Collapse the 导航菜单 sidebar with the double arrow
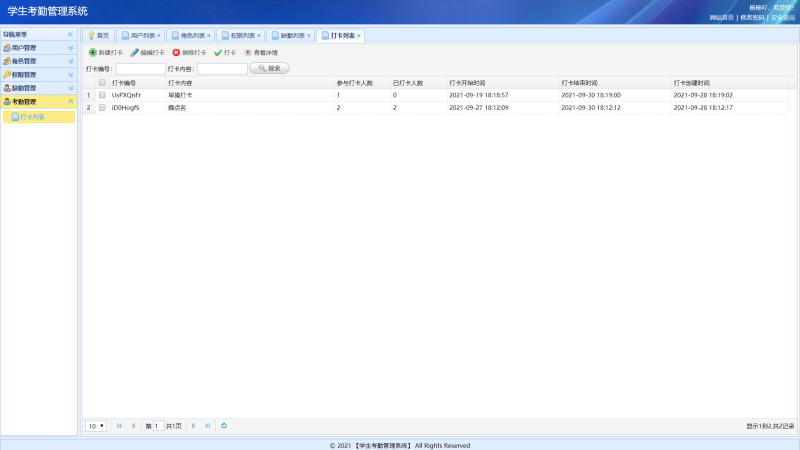Viewport: 800px width, 450px height. tap(70, 34)
